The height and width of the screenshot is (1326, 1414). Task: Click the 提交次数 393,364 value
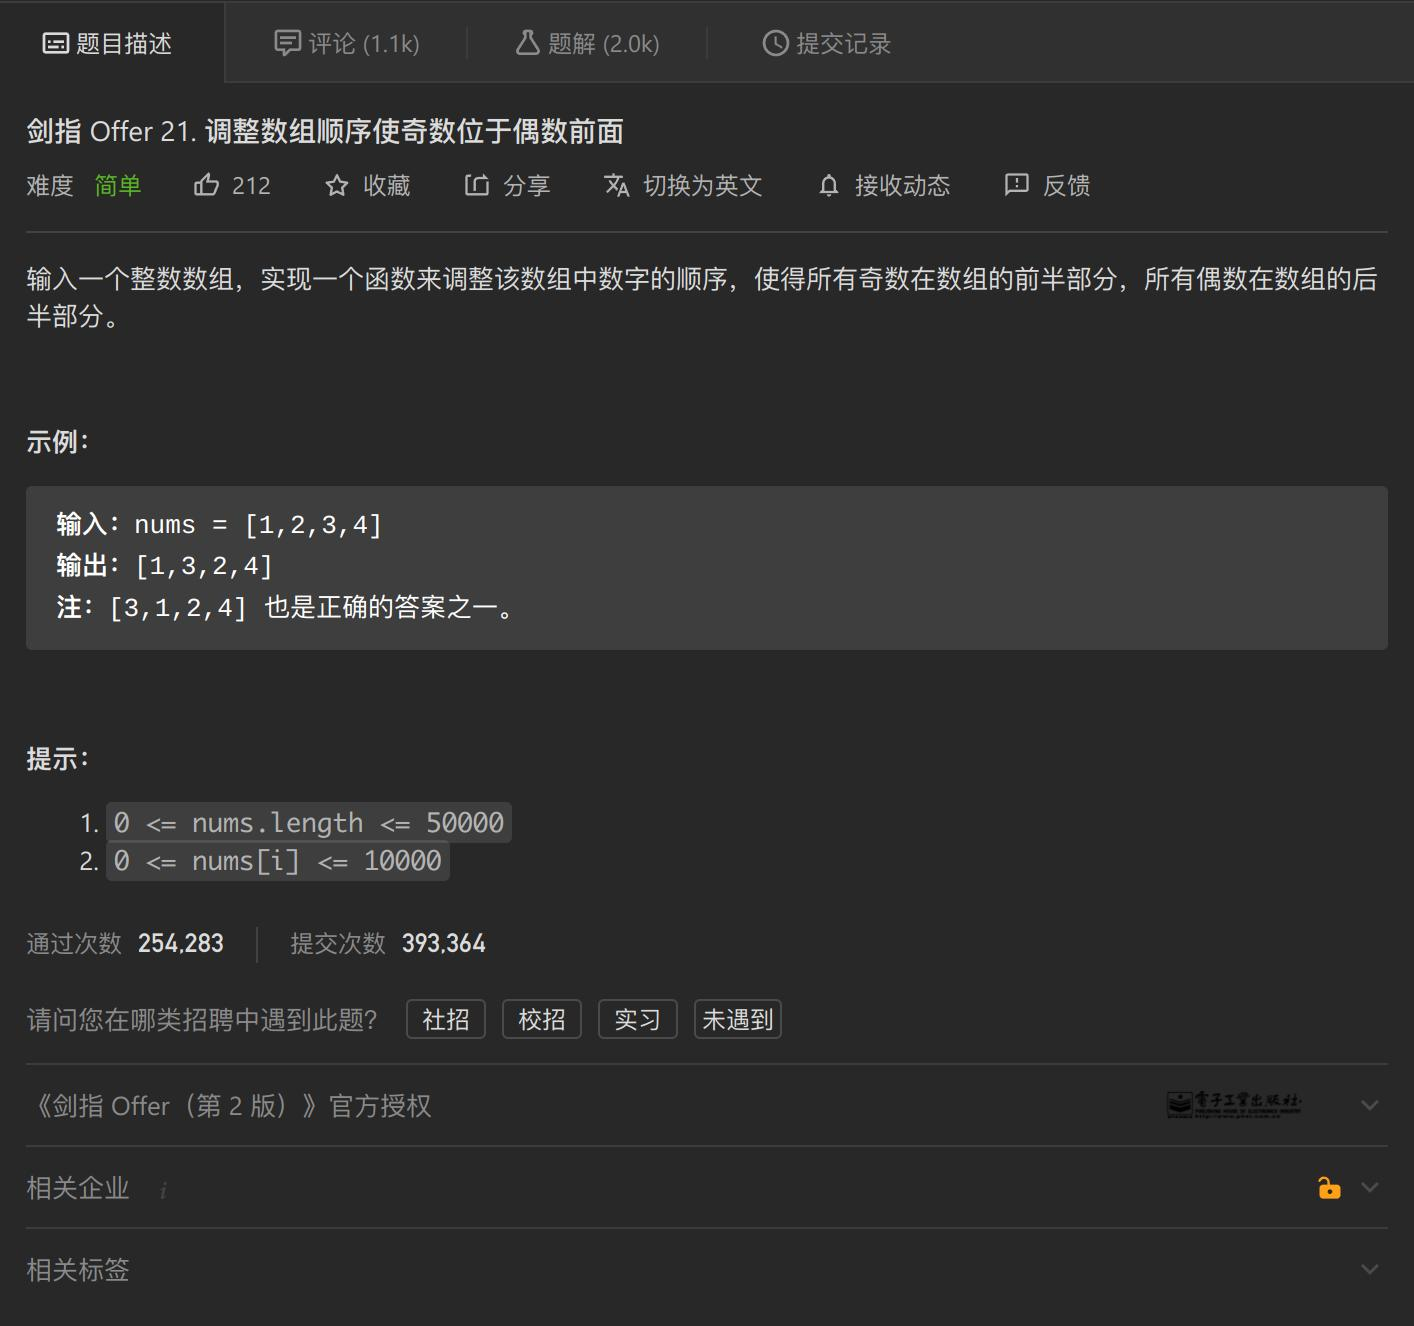coord(444,943)
